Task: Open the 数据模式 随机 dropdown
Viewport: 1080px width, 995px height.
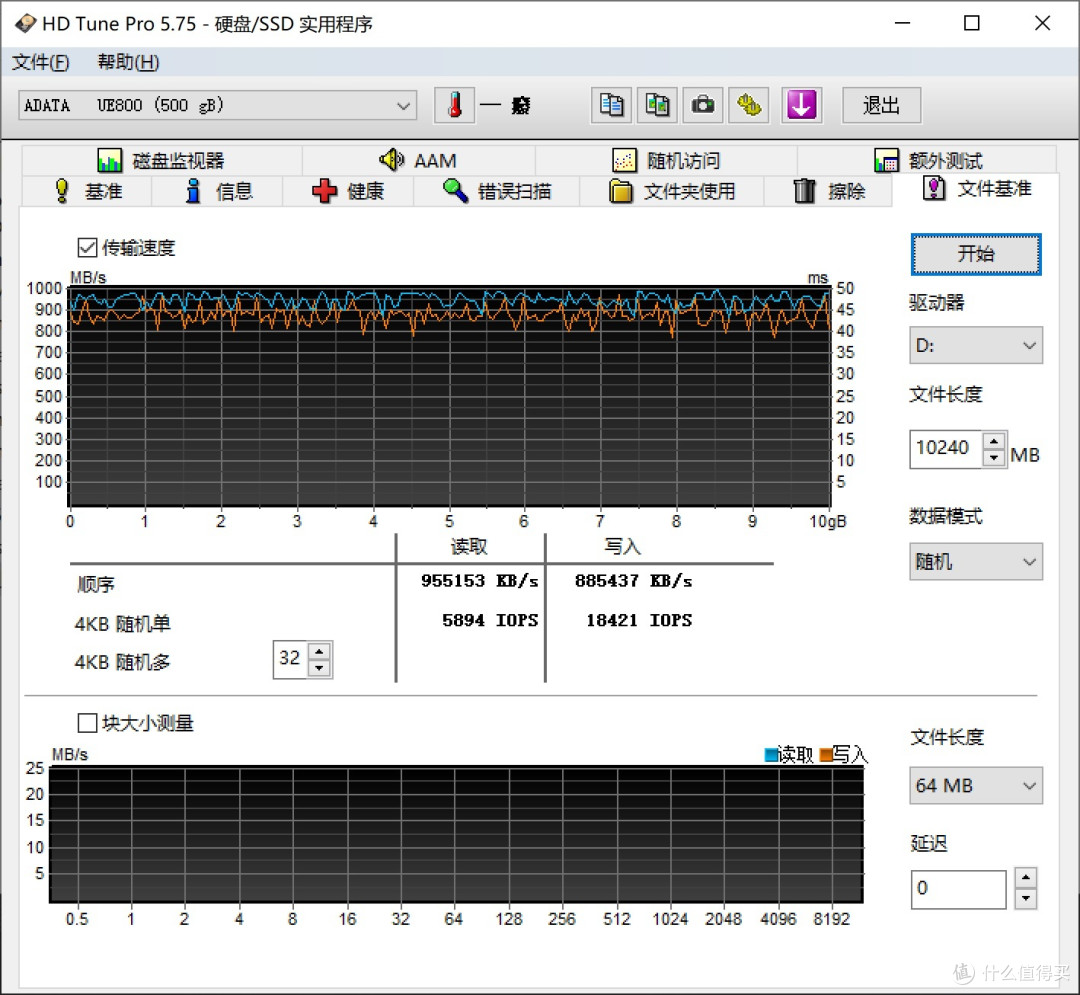Action: (x=975, y=561)
